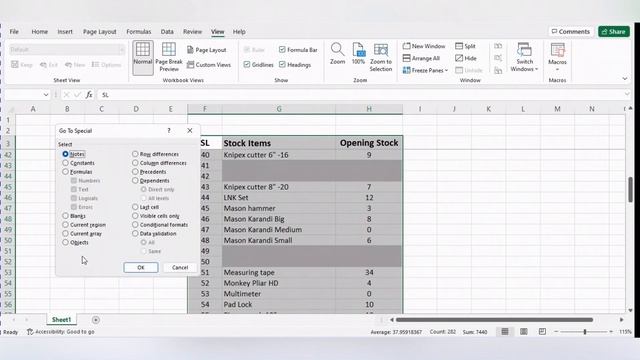
Task: Expand the formula bar chevron
Action: coord(627,94)
